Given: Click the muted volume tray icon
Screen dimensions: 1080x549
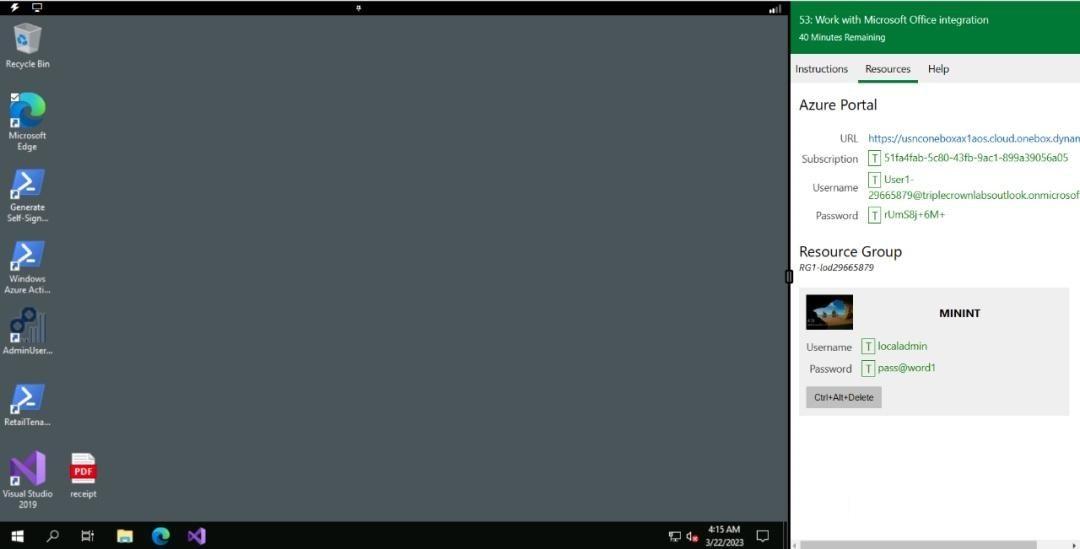Looking at the screenshot, I should tap(692, 537).
